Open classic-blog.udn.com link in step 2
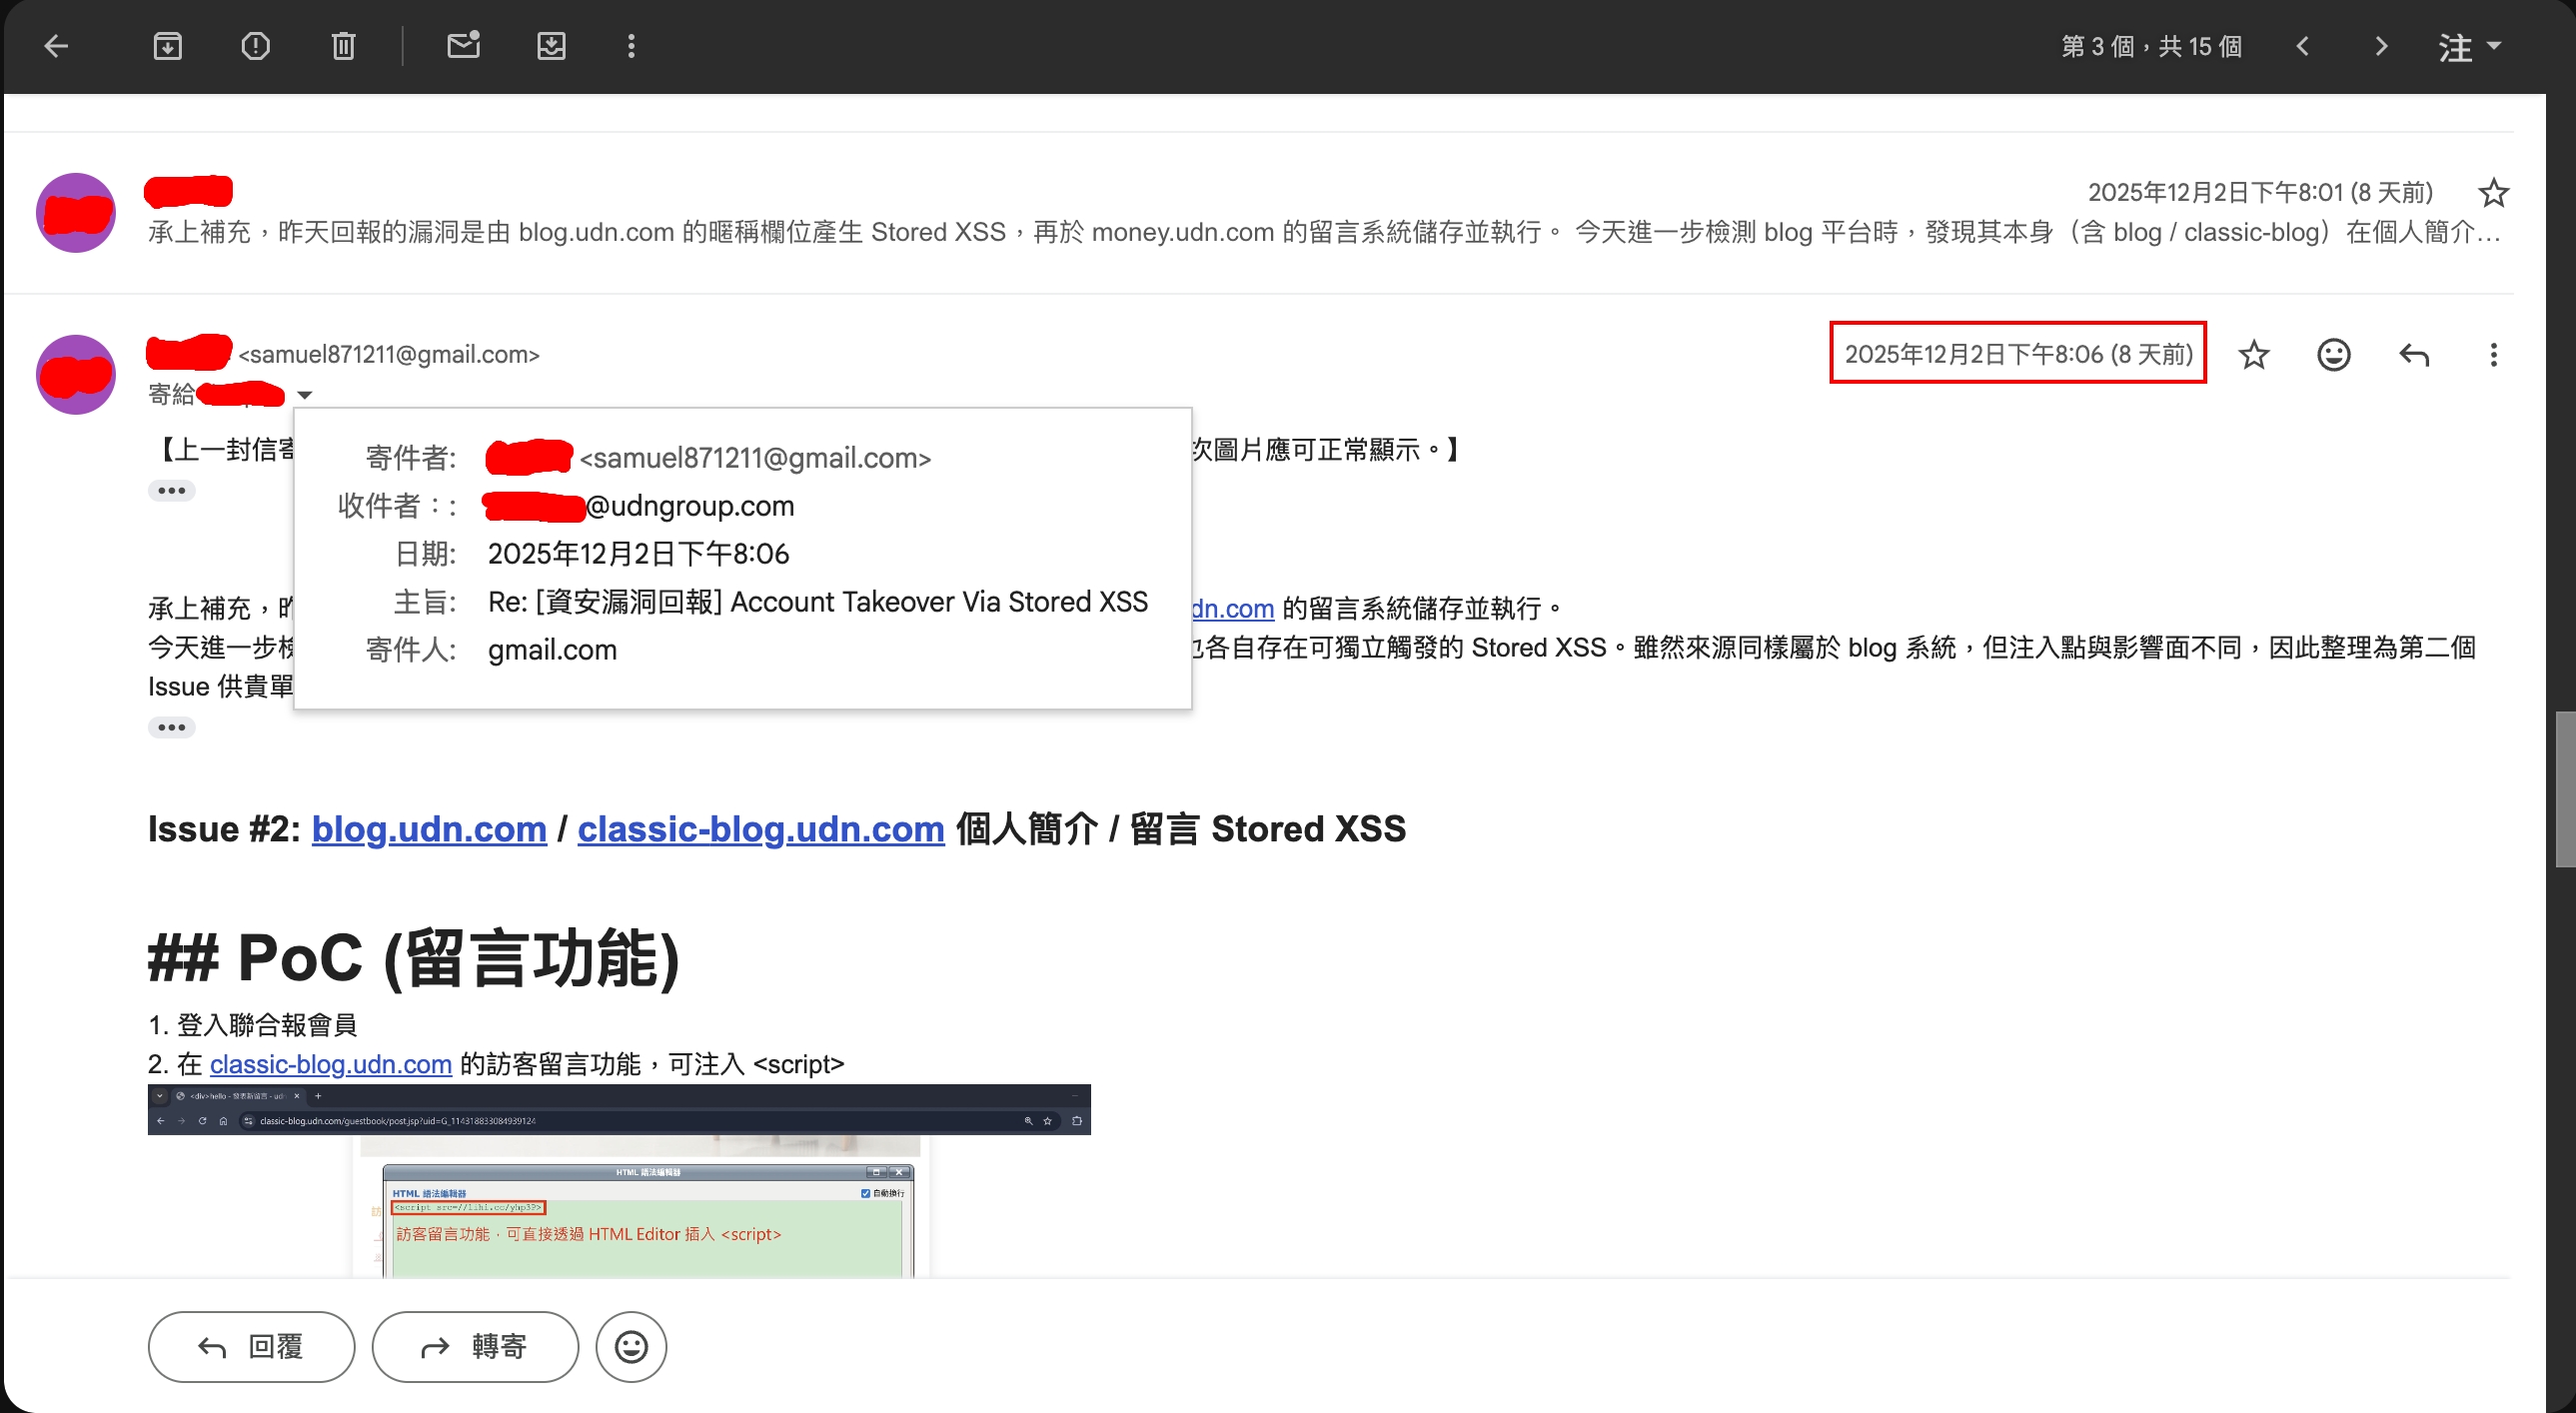Screen dimensions: 2576x1413 [x=331, y=1064]
